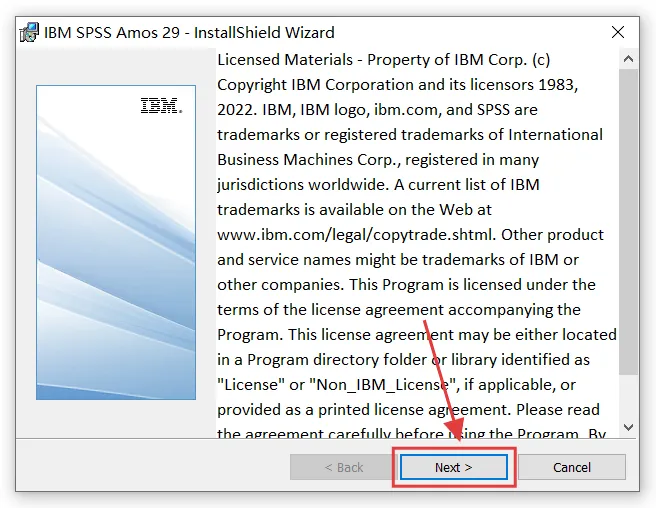Click the IBM logo in banner image
The image size is (656, 508).
[161, 105]
